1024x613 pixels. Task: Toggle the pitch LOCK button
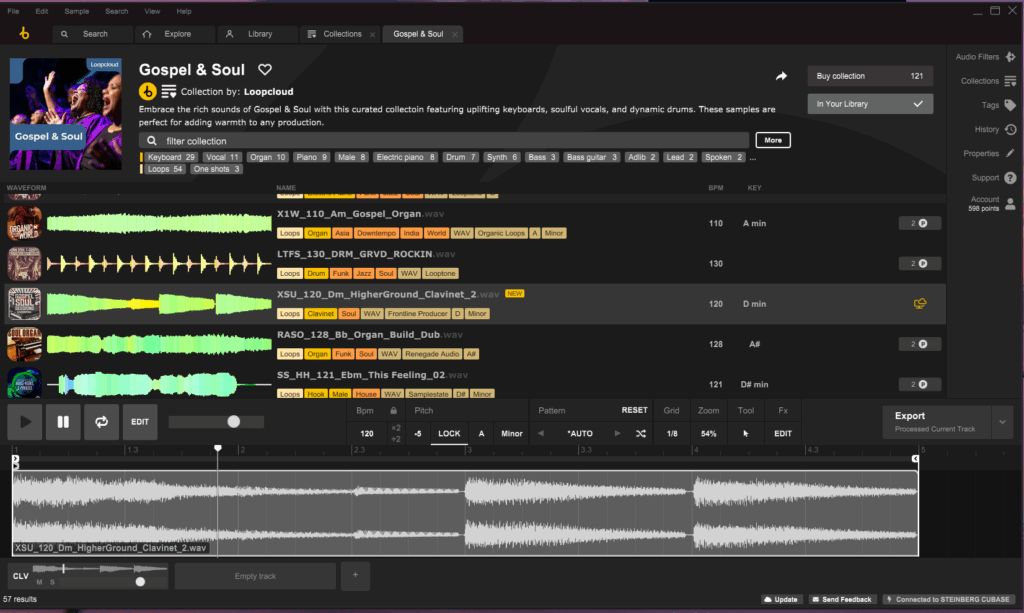tap(449, 433)
